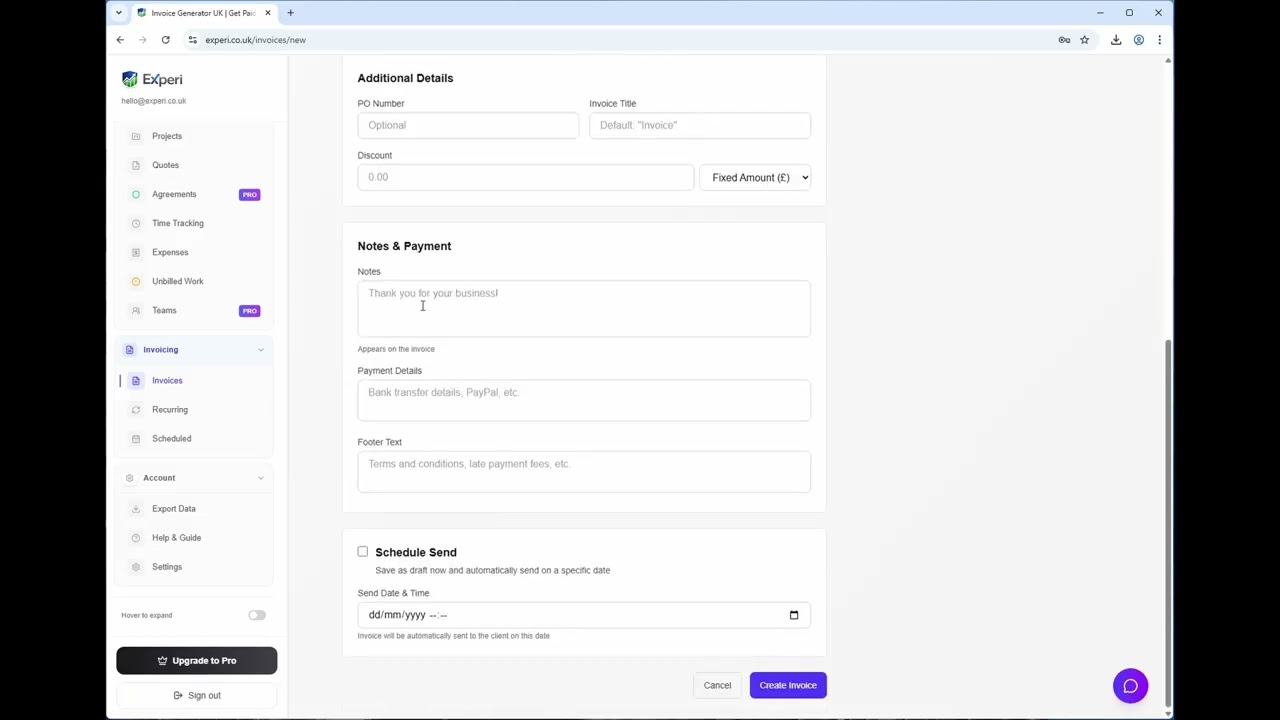
Task: Click the Account section gear icon
Action: [129, 478]
